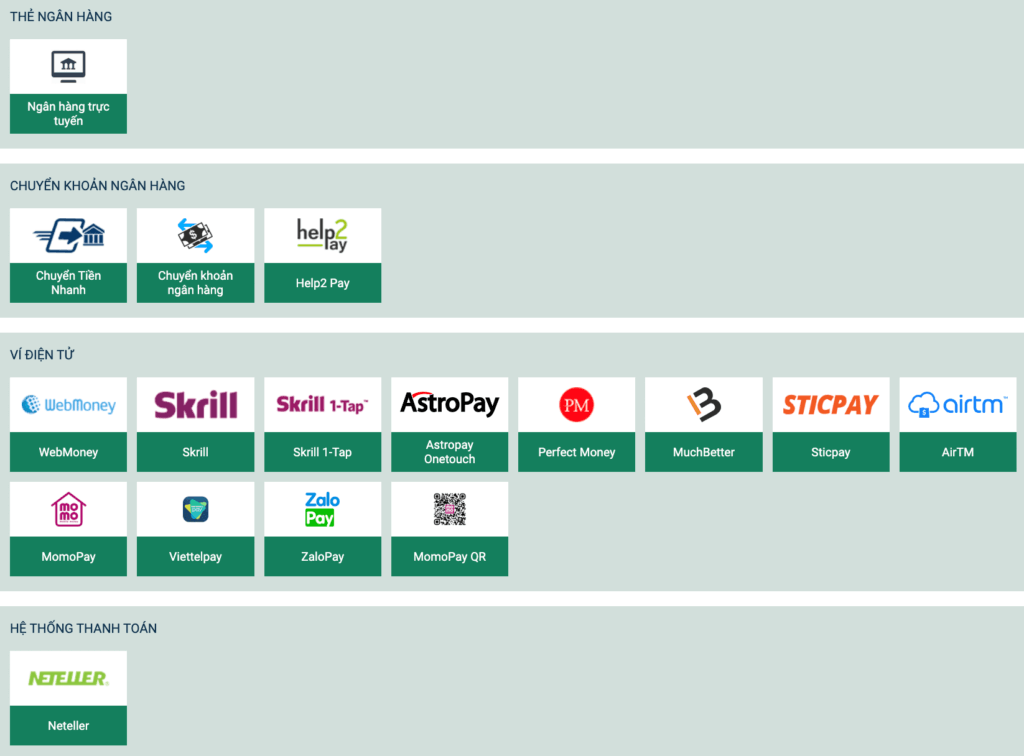The width and height of the screenshot is (1024, 756).
Task: Select the 'ZaloPay' green label
Action: tap(323, 556)
